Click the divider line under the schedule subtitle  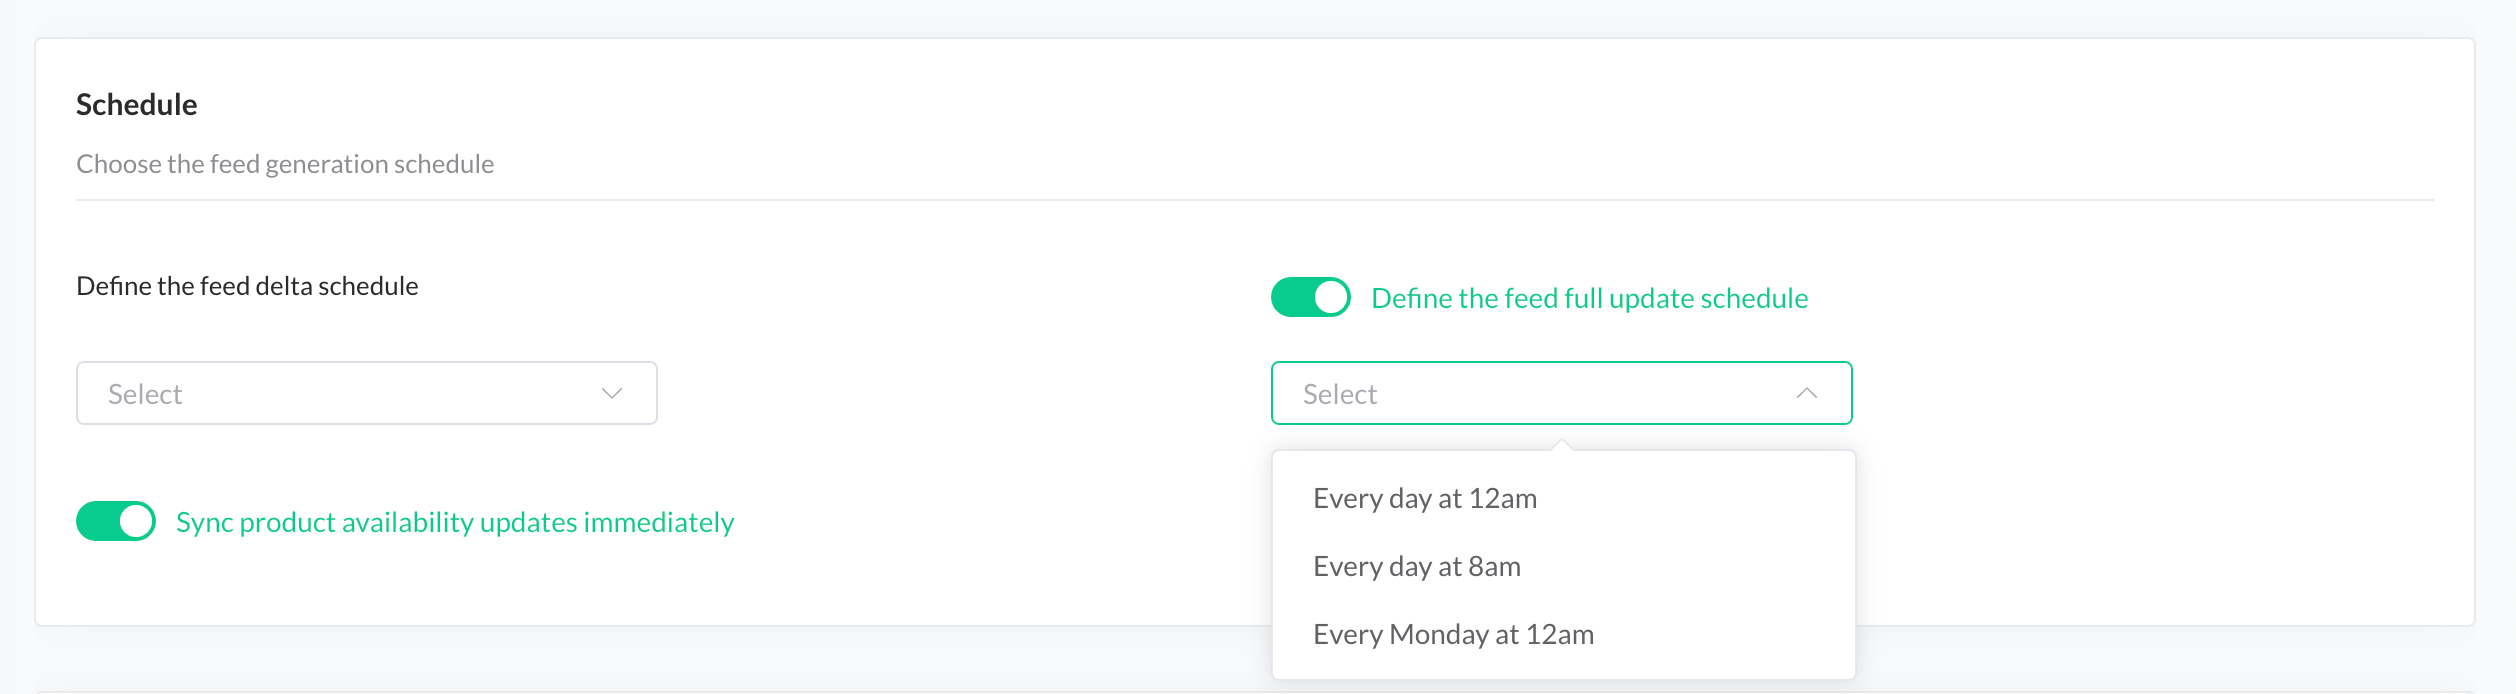1254,200
